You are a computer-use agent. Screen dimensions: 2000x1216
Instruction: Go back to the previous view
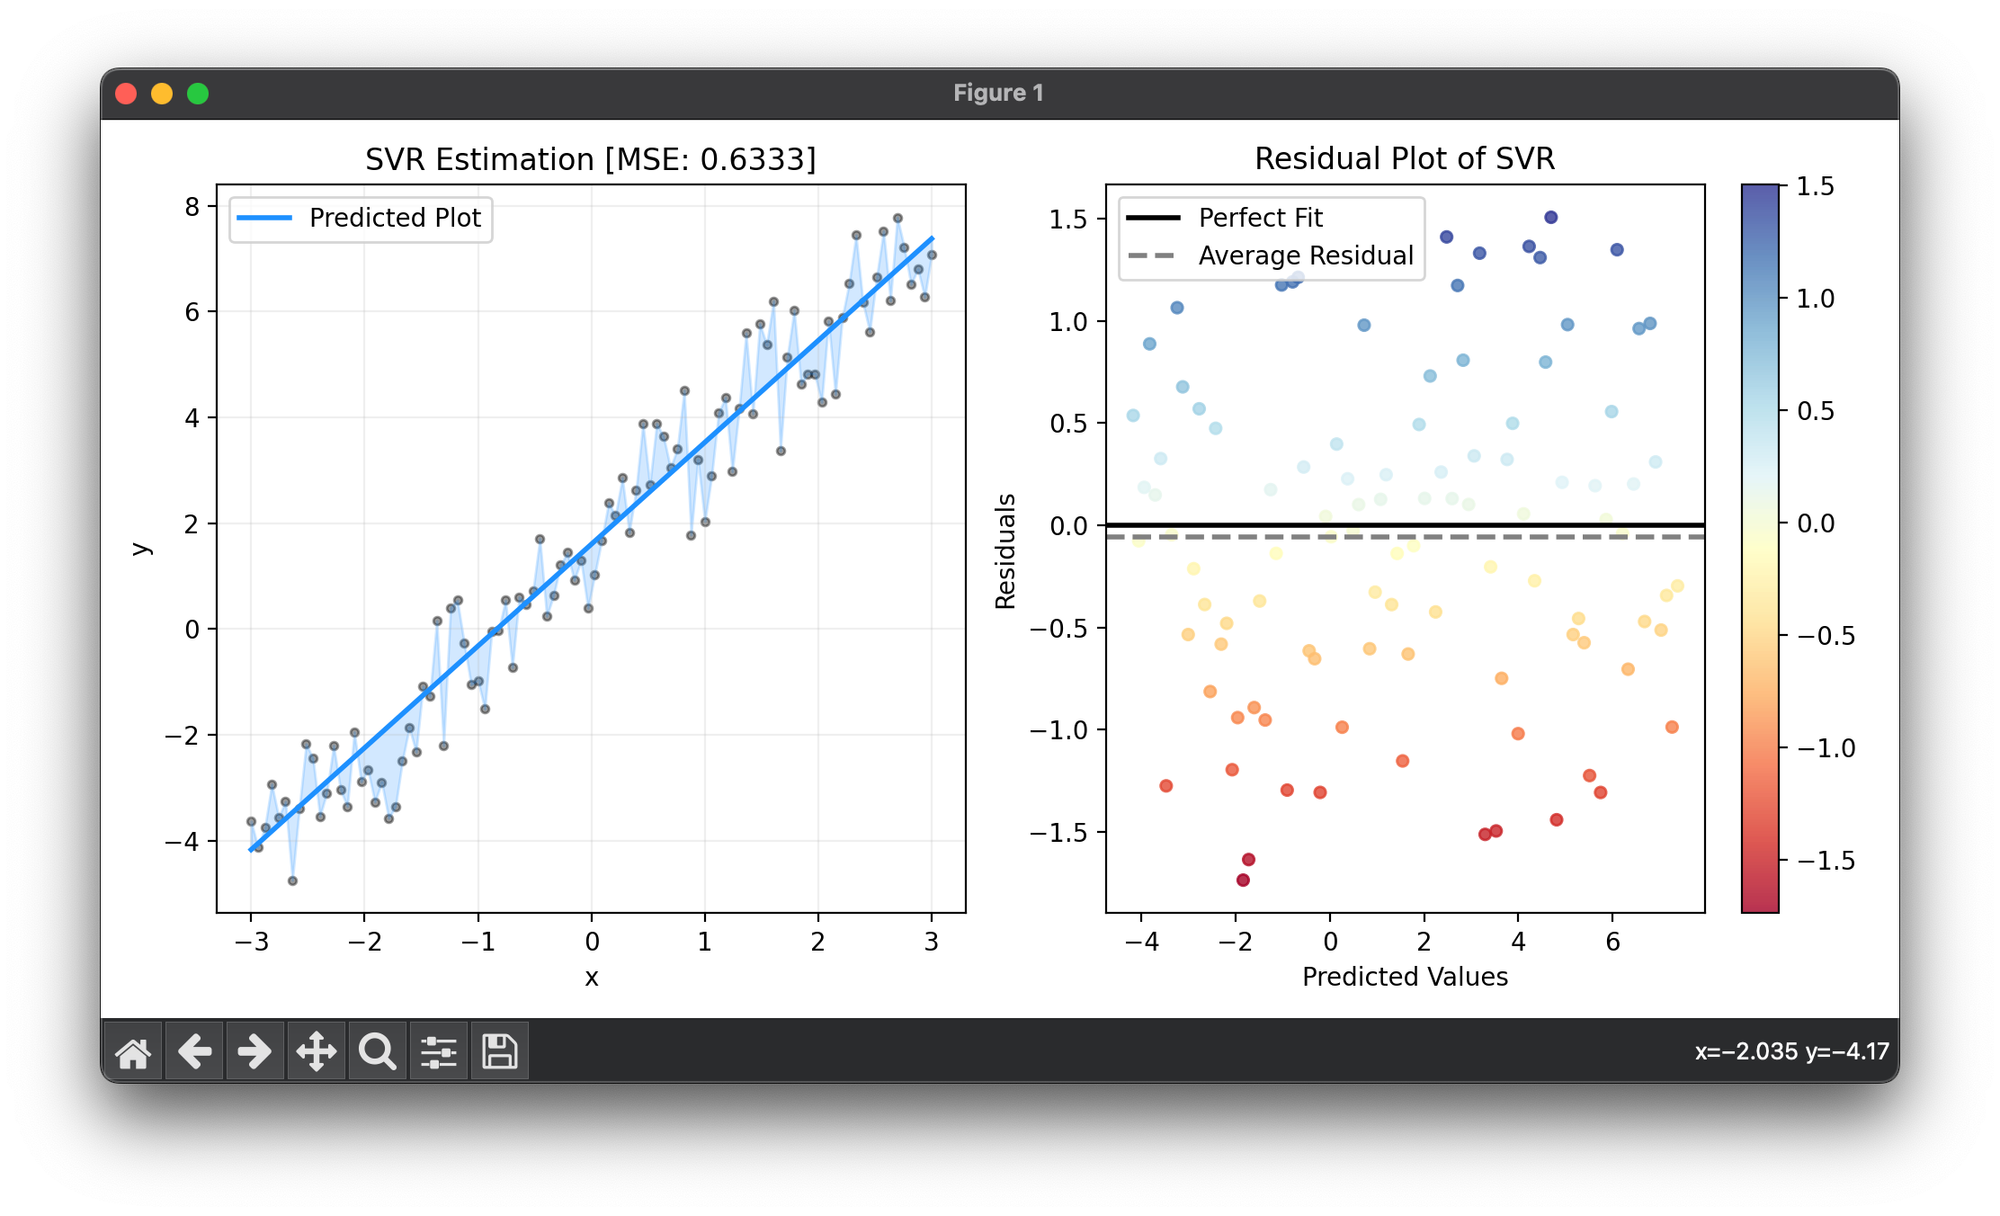click(x=194, y=1052)
